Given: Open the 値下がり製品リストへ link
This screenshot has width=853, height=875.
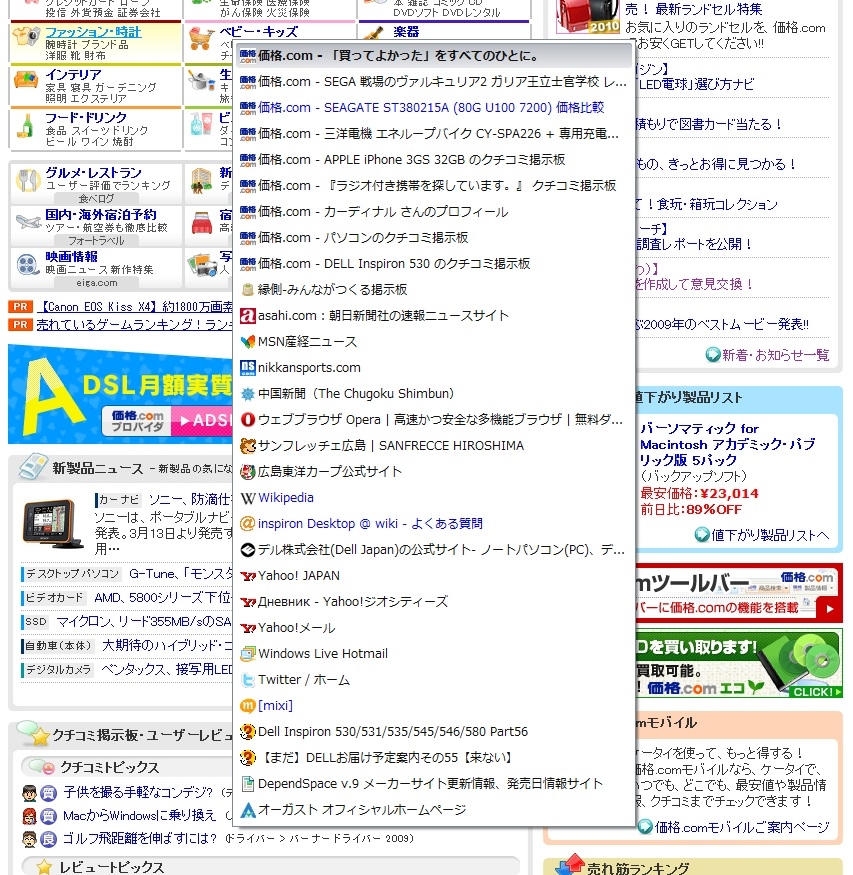Looking at the screenshot, I should pos(770,535).
